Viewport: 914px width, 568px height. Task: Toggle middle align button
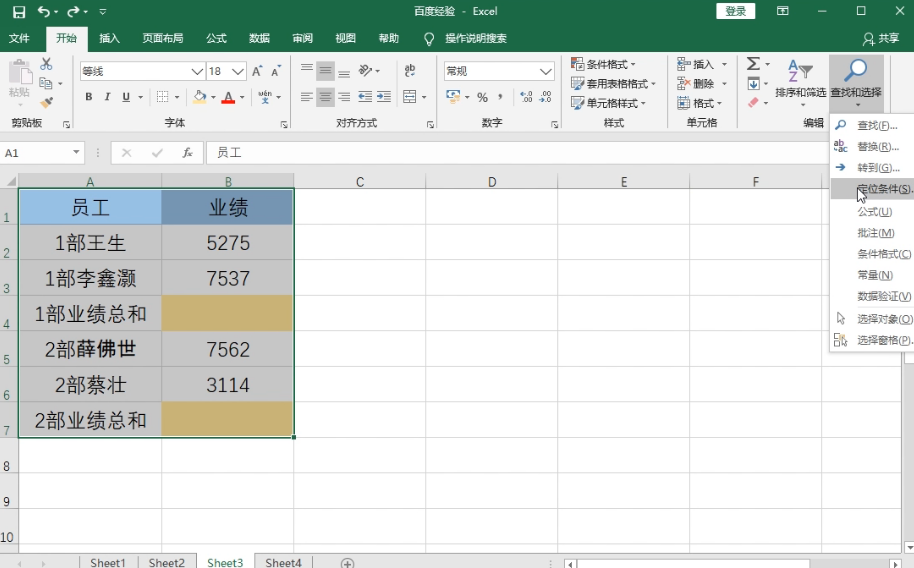pyautogui.click(x=325, y=71)
